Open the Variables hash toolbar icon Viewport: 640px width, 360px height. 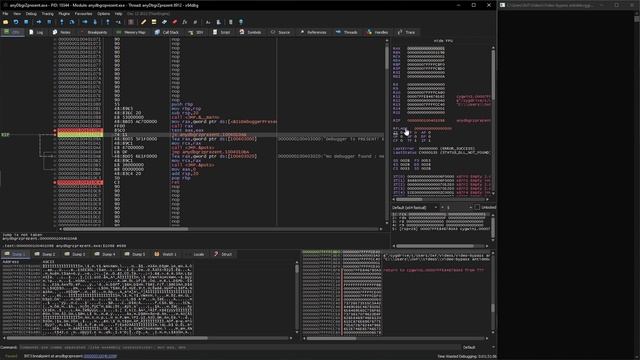[x=195, y=22]
